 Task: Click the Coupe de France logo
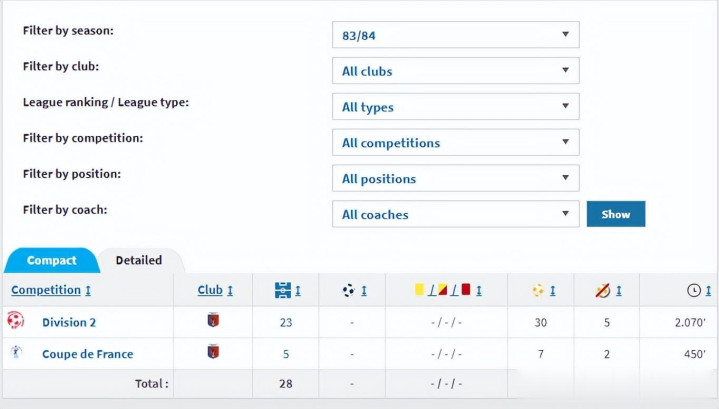pyautogui.click(x=15, y=353)
